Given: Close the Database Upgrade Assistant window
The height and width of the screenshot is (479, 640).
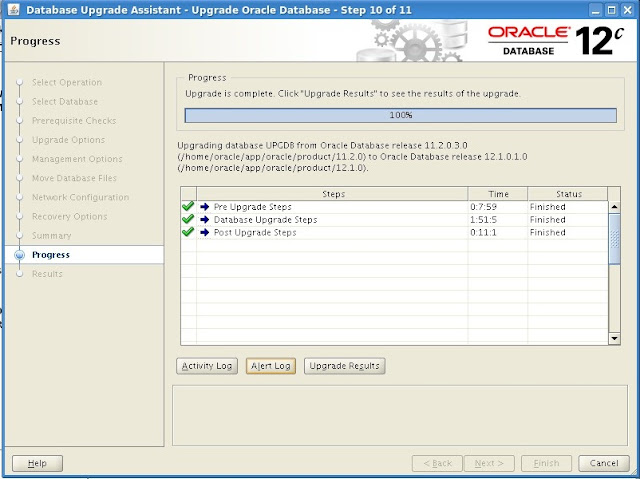Looking at the screenshot, I should [x=627, y=10].
